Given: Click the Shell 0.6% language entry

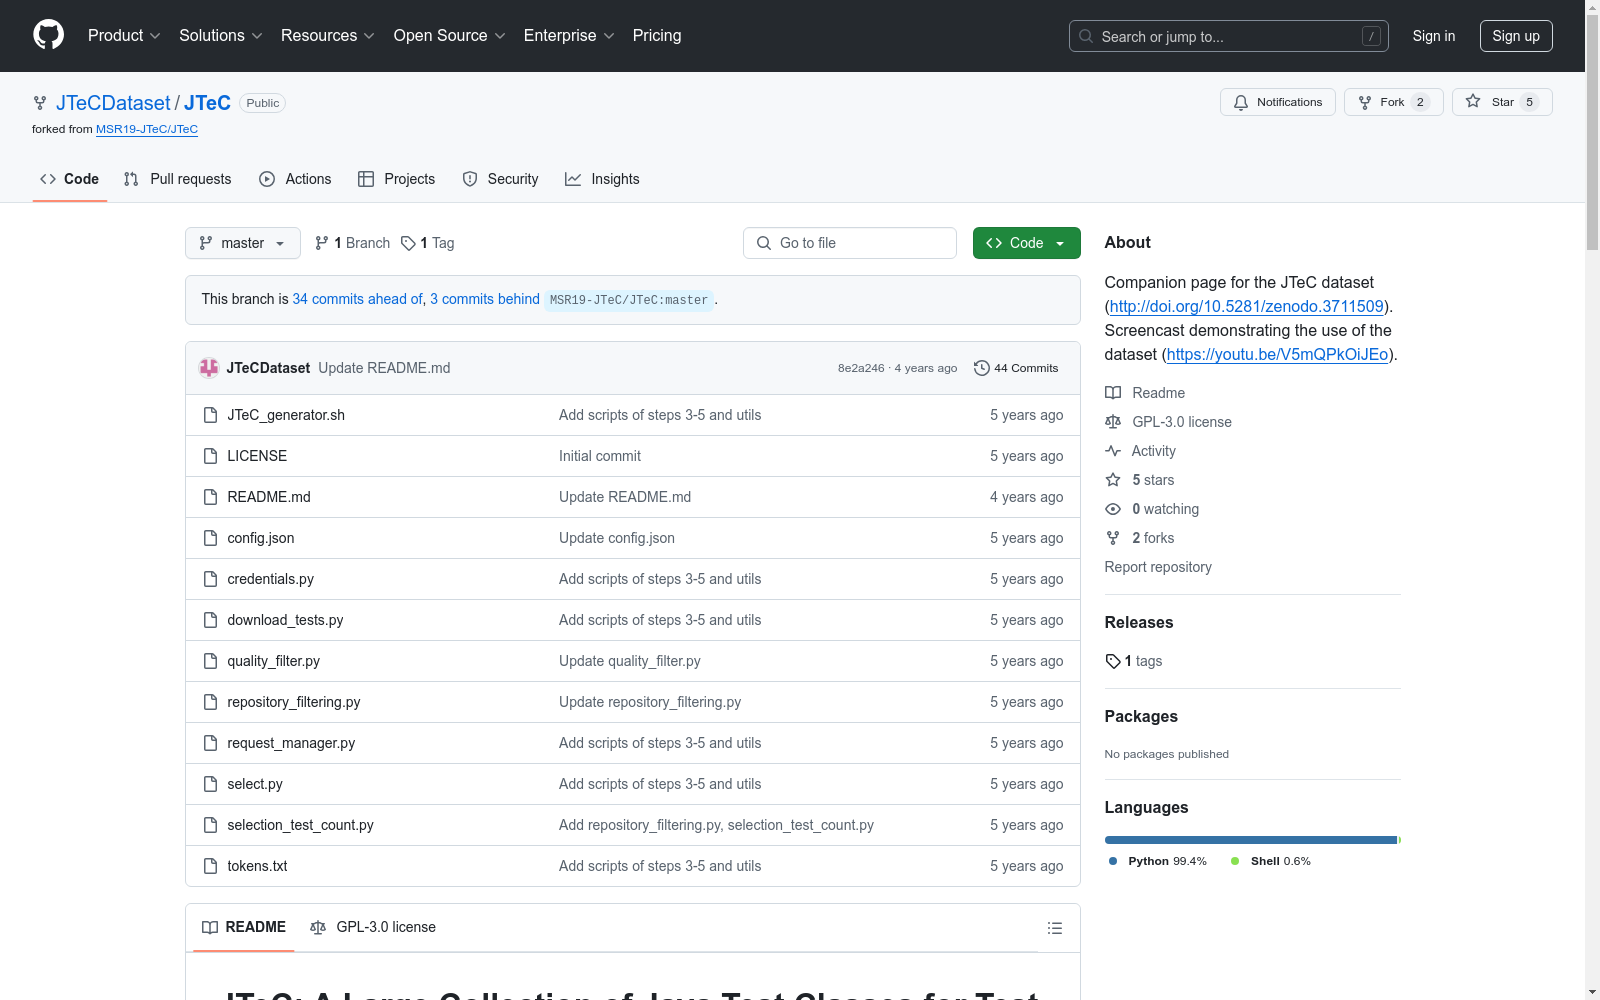Looking at the screenshot, I should click(1271, 861).
